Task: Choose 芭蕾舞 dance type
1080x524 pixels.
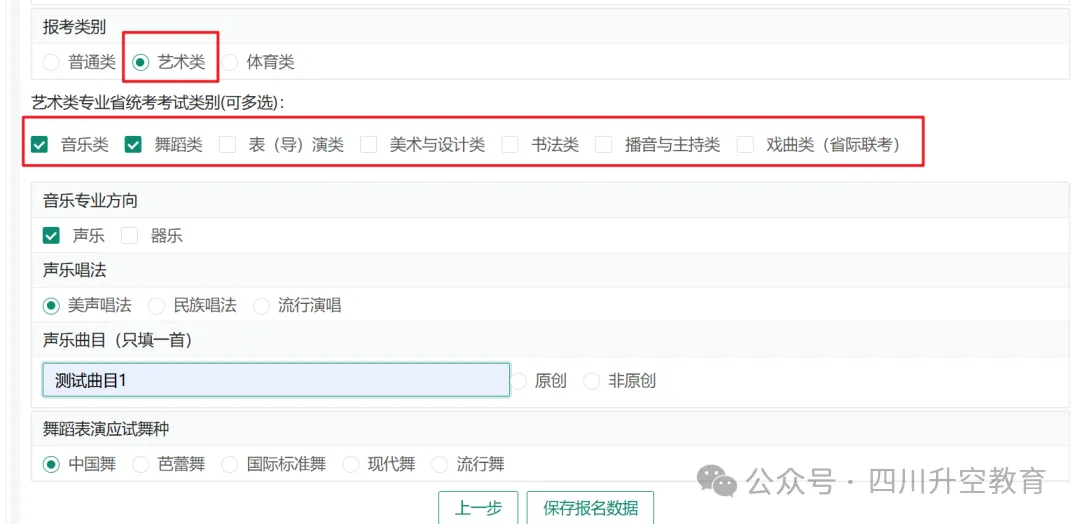Action: coord(141,465)
